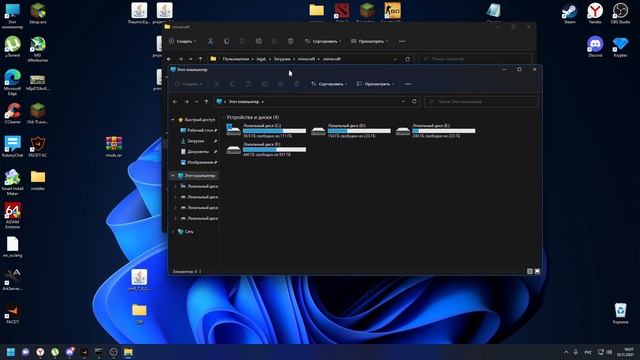Click the Copy icon in the minecraft window toolbar
This screenshot has height=360, width=640.
(227, 41)
